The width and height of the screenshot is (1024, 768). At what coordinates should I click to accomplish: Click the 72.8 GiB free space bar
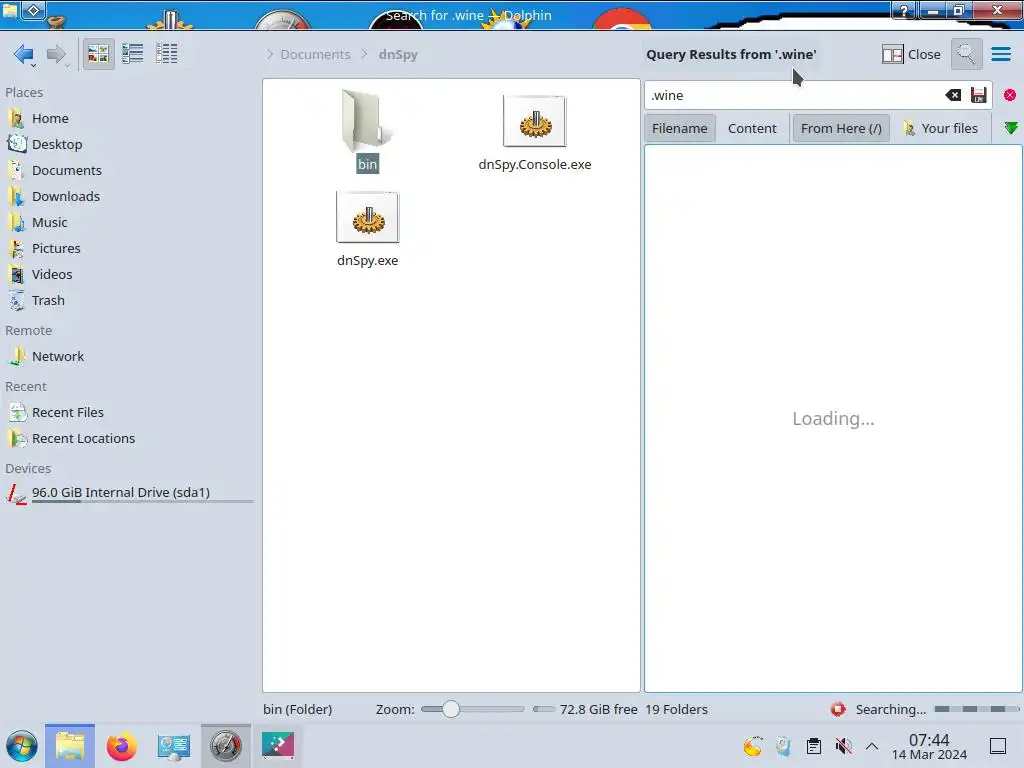[x=543, y=709]
